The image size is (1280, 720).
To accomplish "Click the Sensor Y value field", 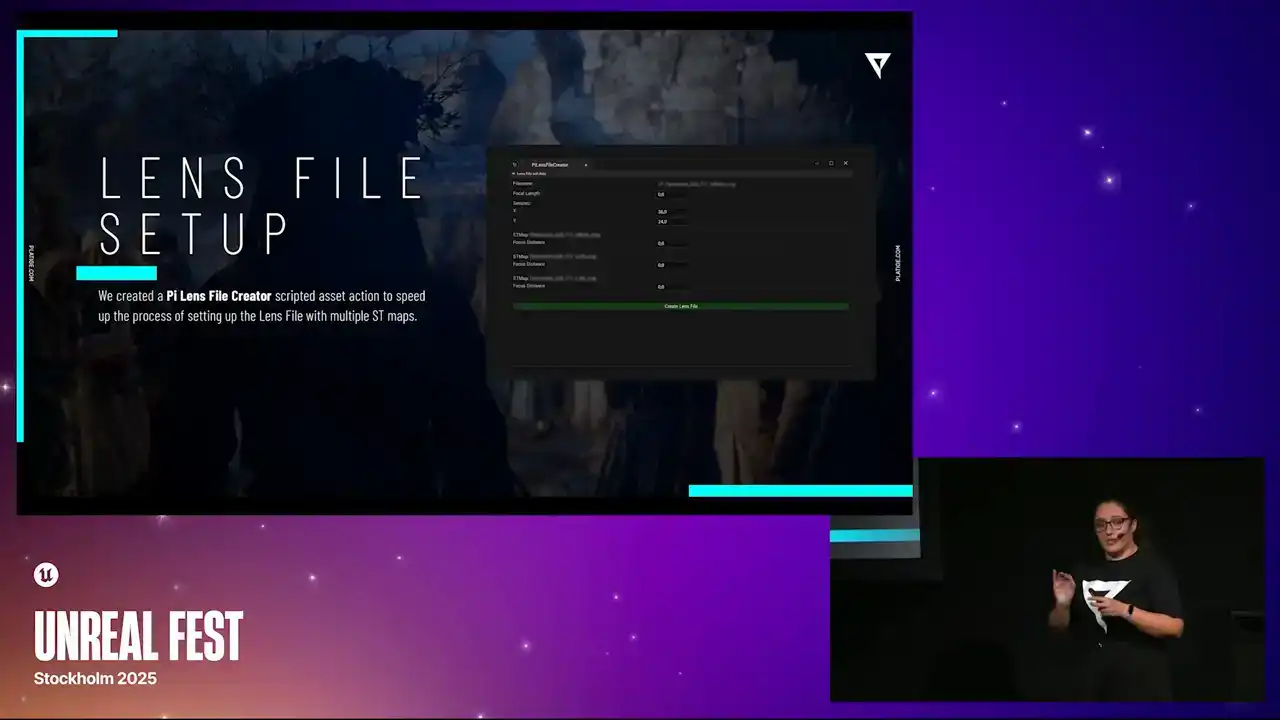I will click(671, 222).
